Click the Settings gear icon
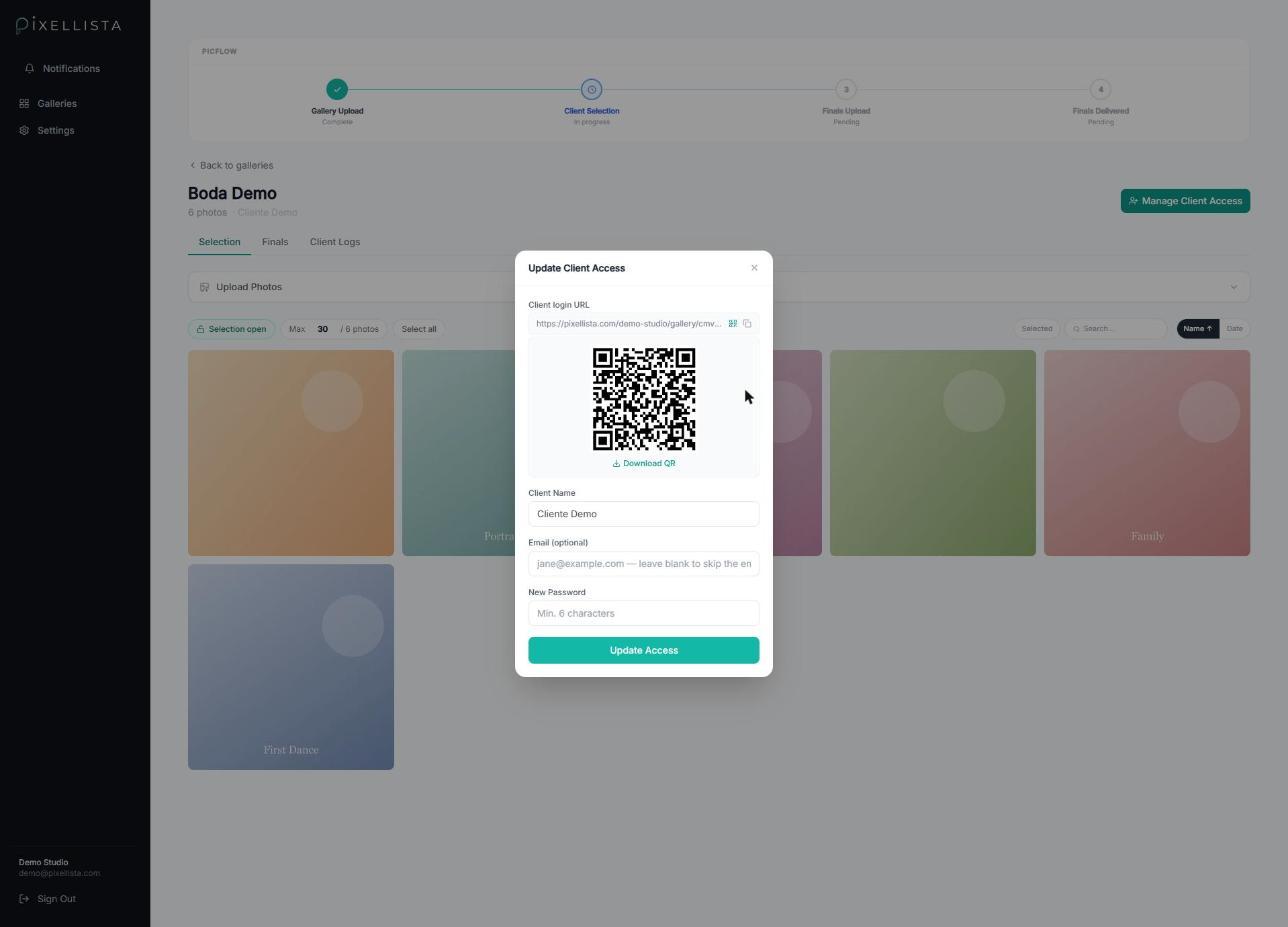 (x=24, y=131)
